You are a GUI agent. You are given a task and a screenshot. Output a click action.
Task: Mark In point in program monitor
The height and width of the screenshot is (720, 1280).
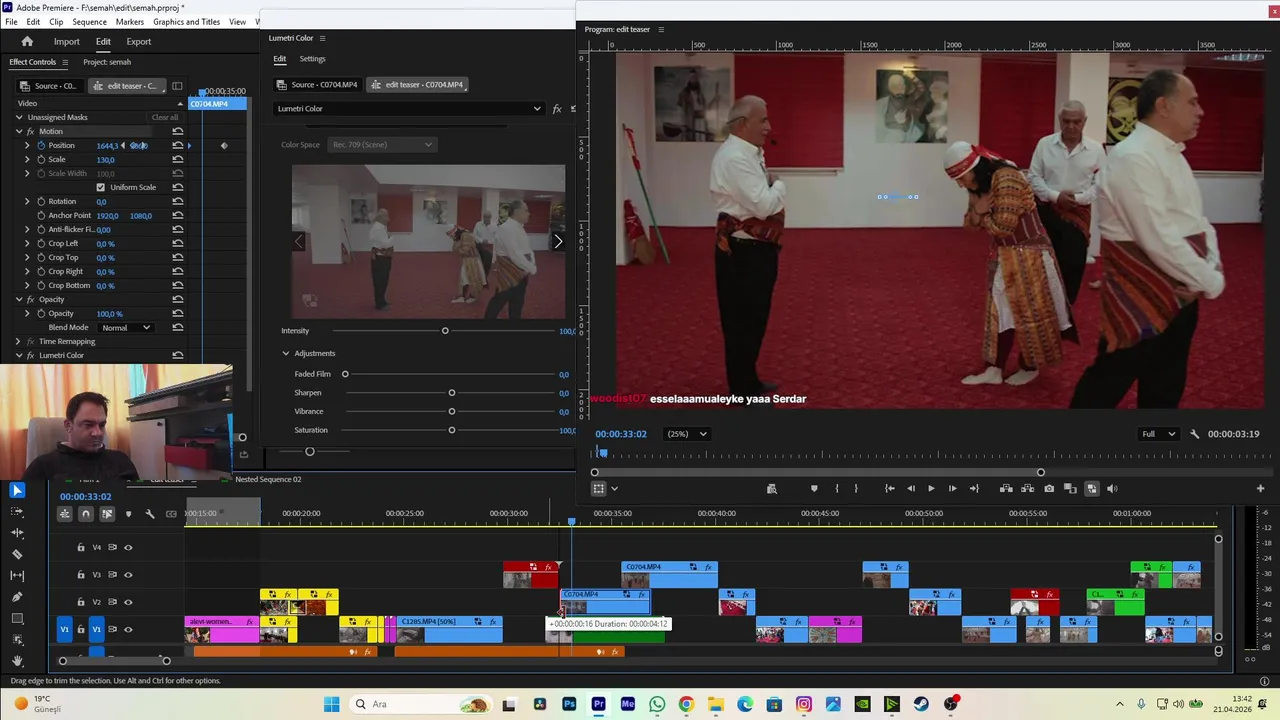[837, 489]
